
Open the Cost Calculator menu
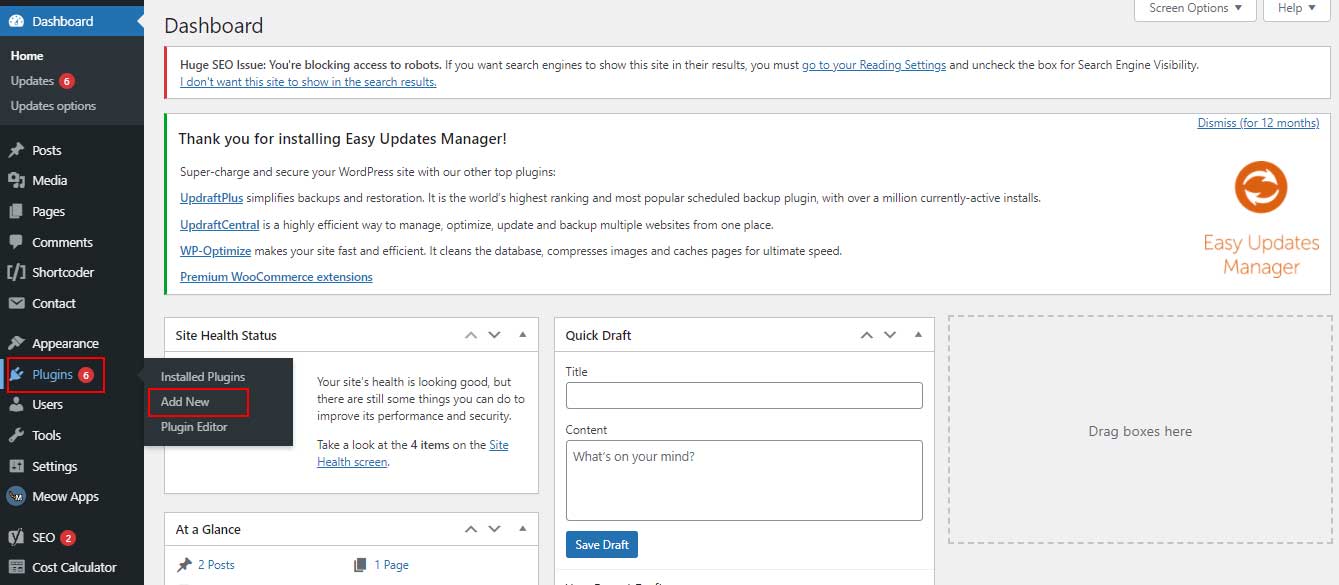pos(72,568)
